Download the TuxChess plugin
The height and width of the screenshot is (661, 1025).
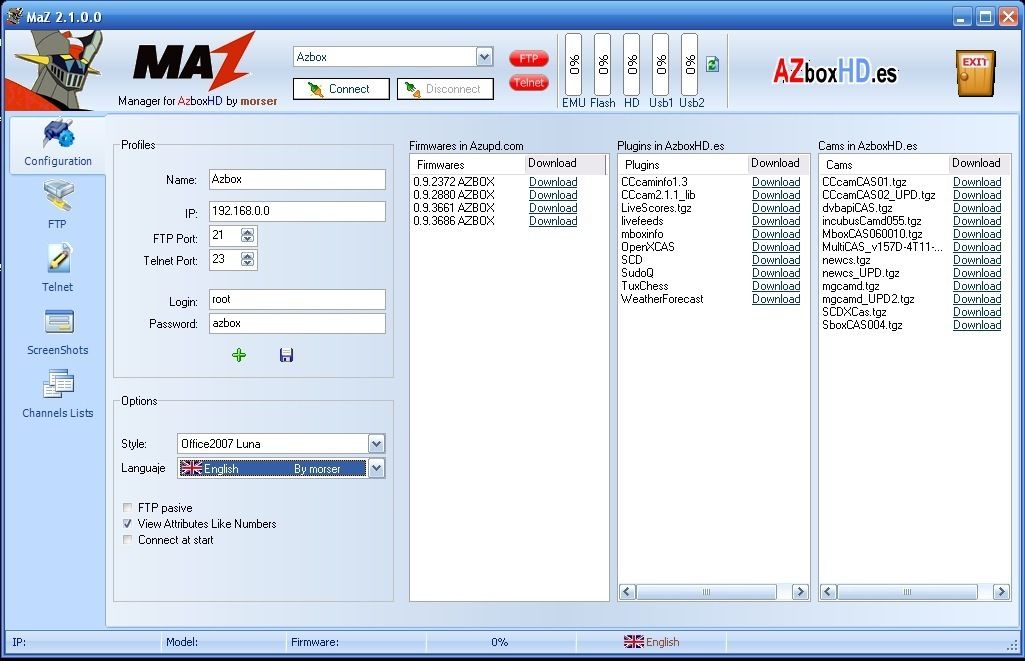coord(776,286)
